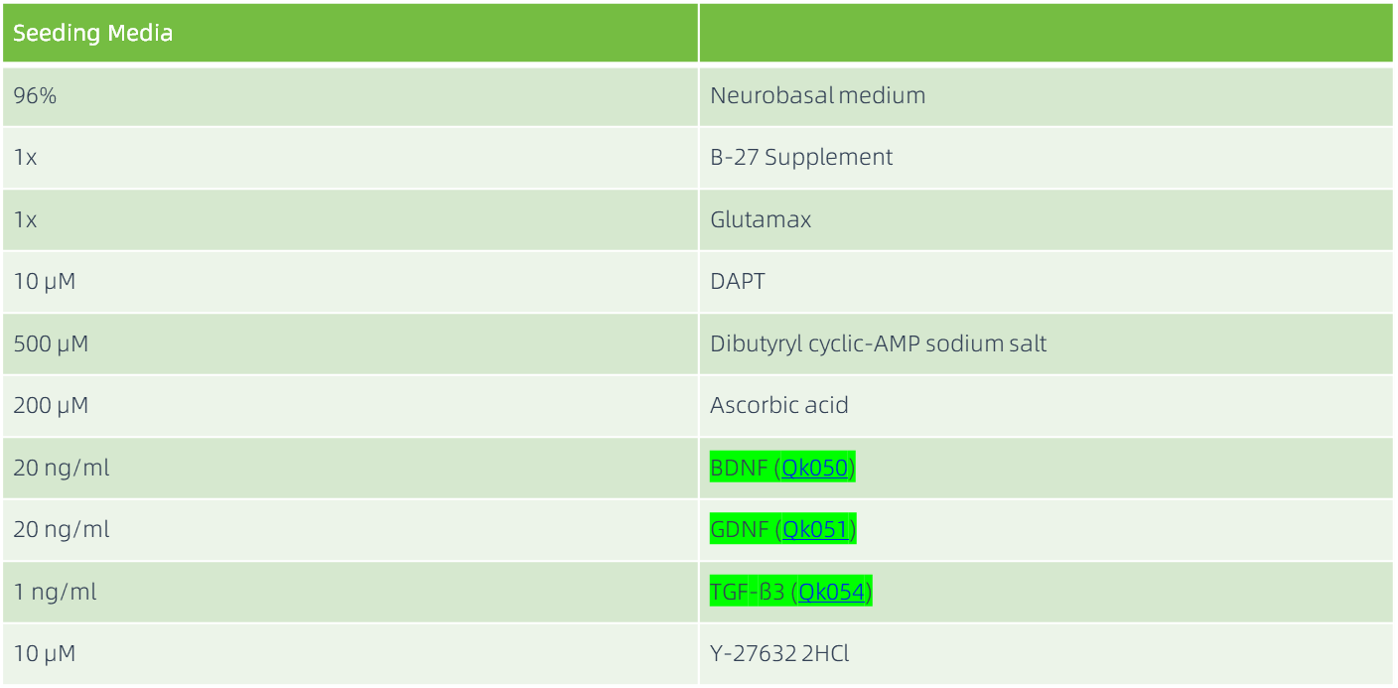
Task: Click the empty header cell beside Seeding Media
Action: [x=1046, y=33]
